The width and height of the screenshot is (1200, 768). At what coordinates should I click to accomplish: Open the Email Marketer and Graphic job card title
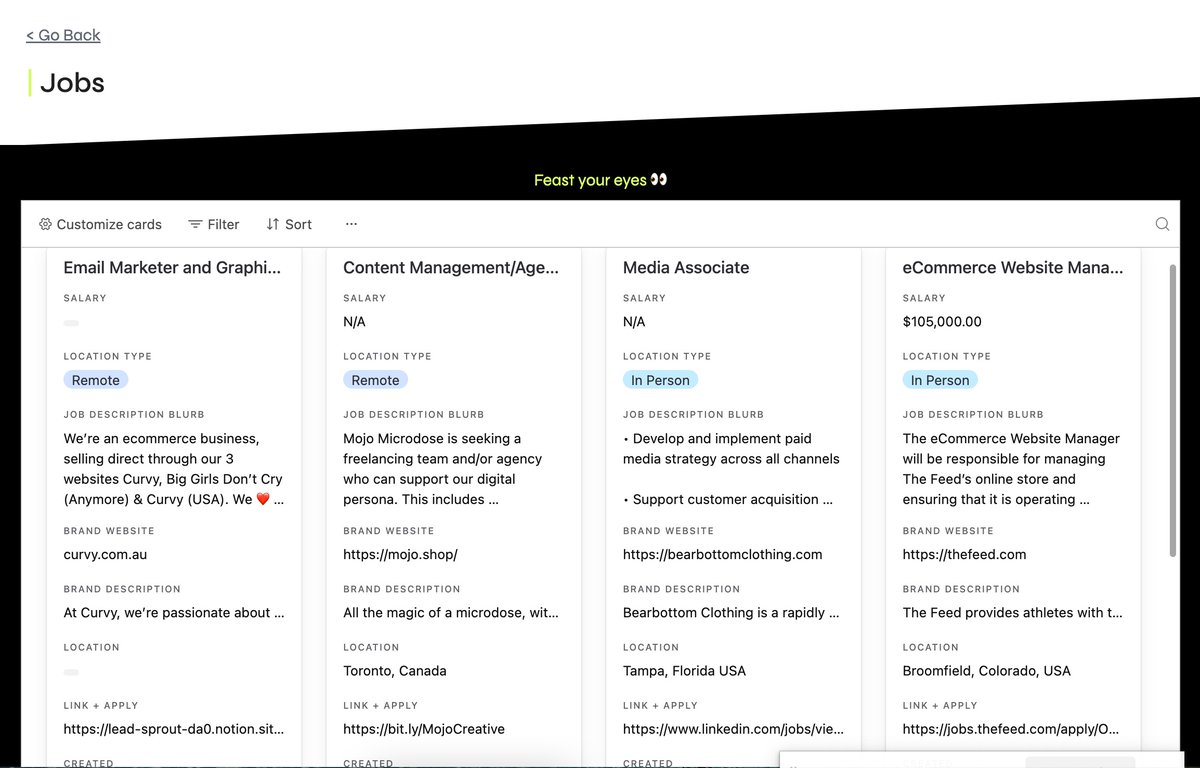tap(172, 267)
